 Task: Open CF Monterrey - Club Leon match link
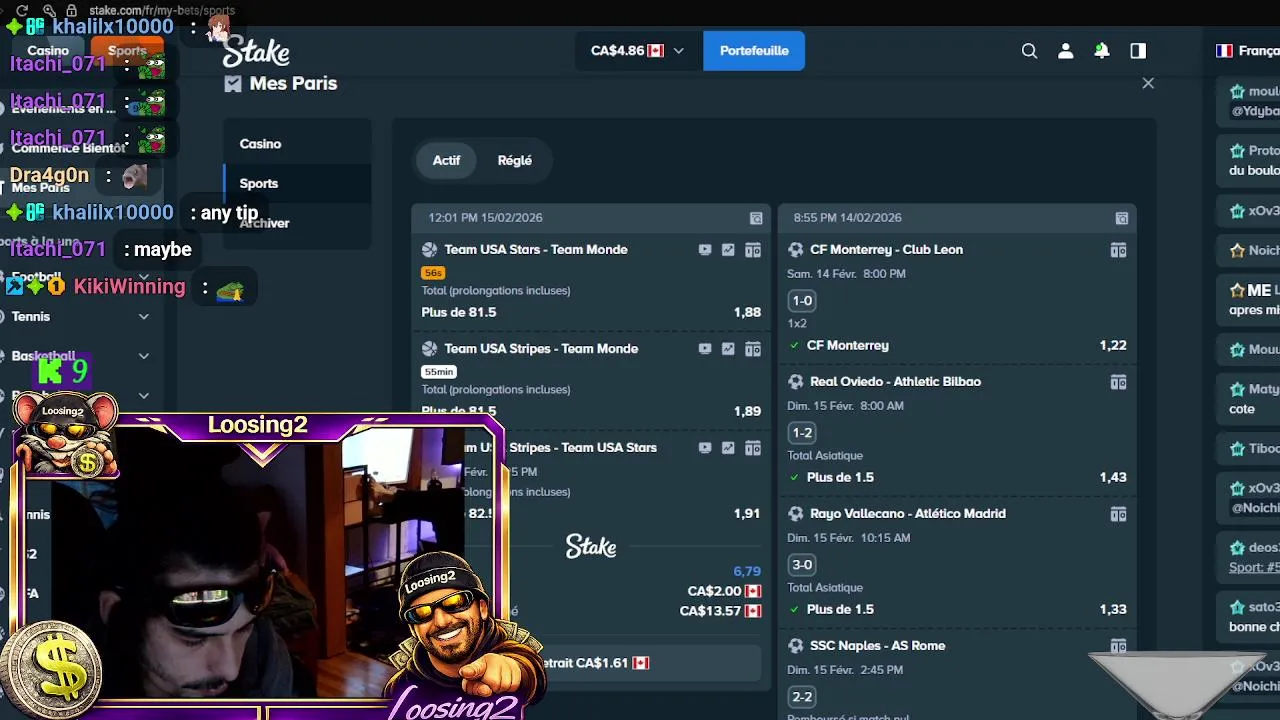tap(886, 250)
